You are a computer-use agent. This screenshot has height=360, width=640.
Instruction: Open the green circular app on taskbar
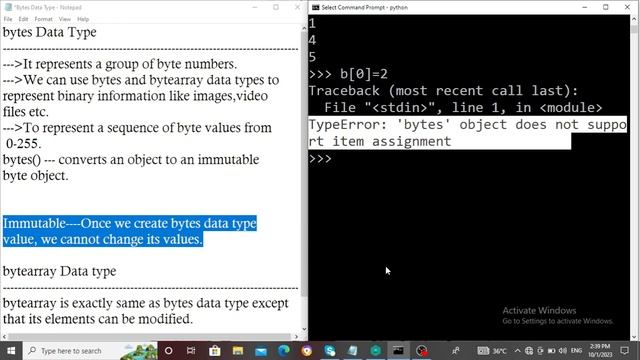click(x=376, y=351)
